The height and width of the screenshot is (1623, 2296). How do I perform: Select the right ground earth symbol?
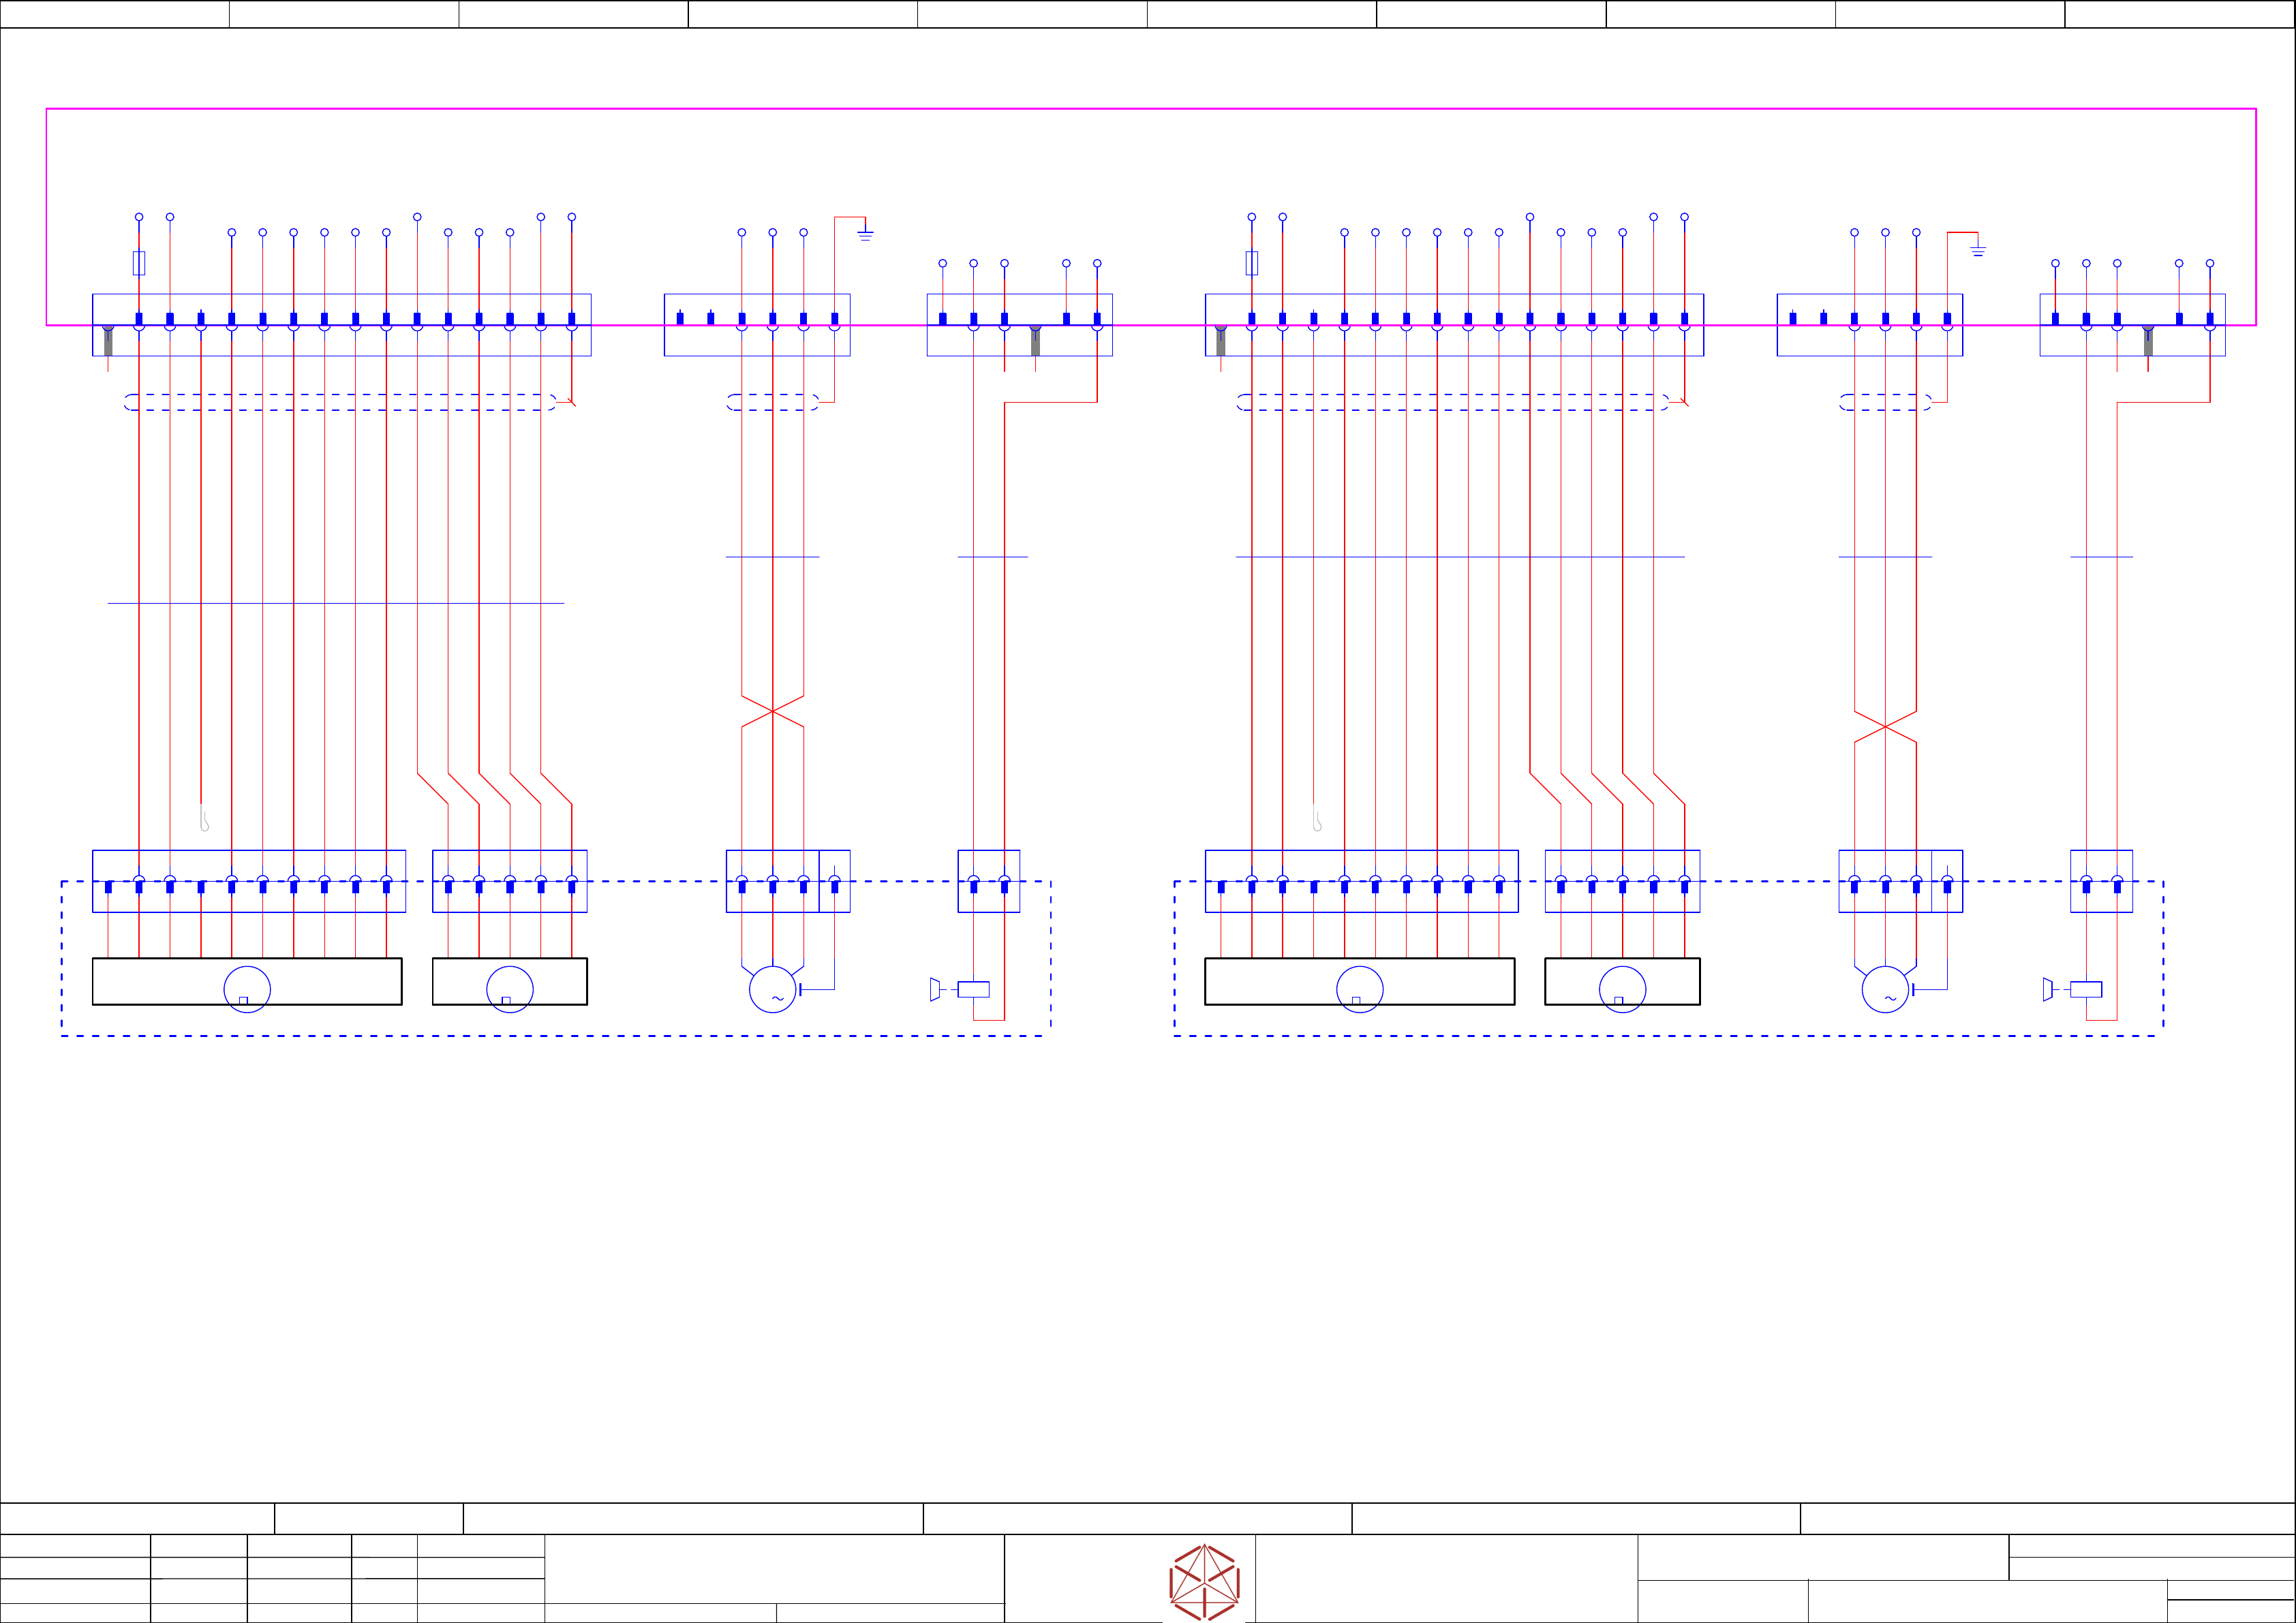click(x=1977, y=250)
